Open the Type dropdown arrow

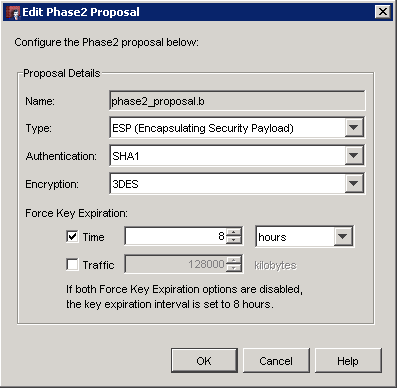point(353,127)
